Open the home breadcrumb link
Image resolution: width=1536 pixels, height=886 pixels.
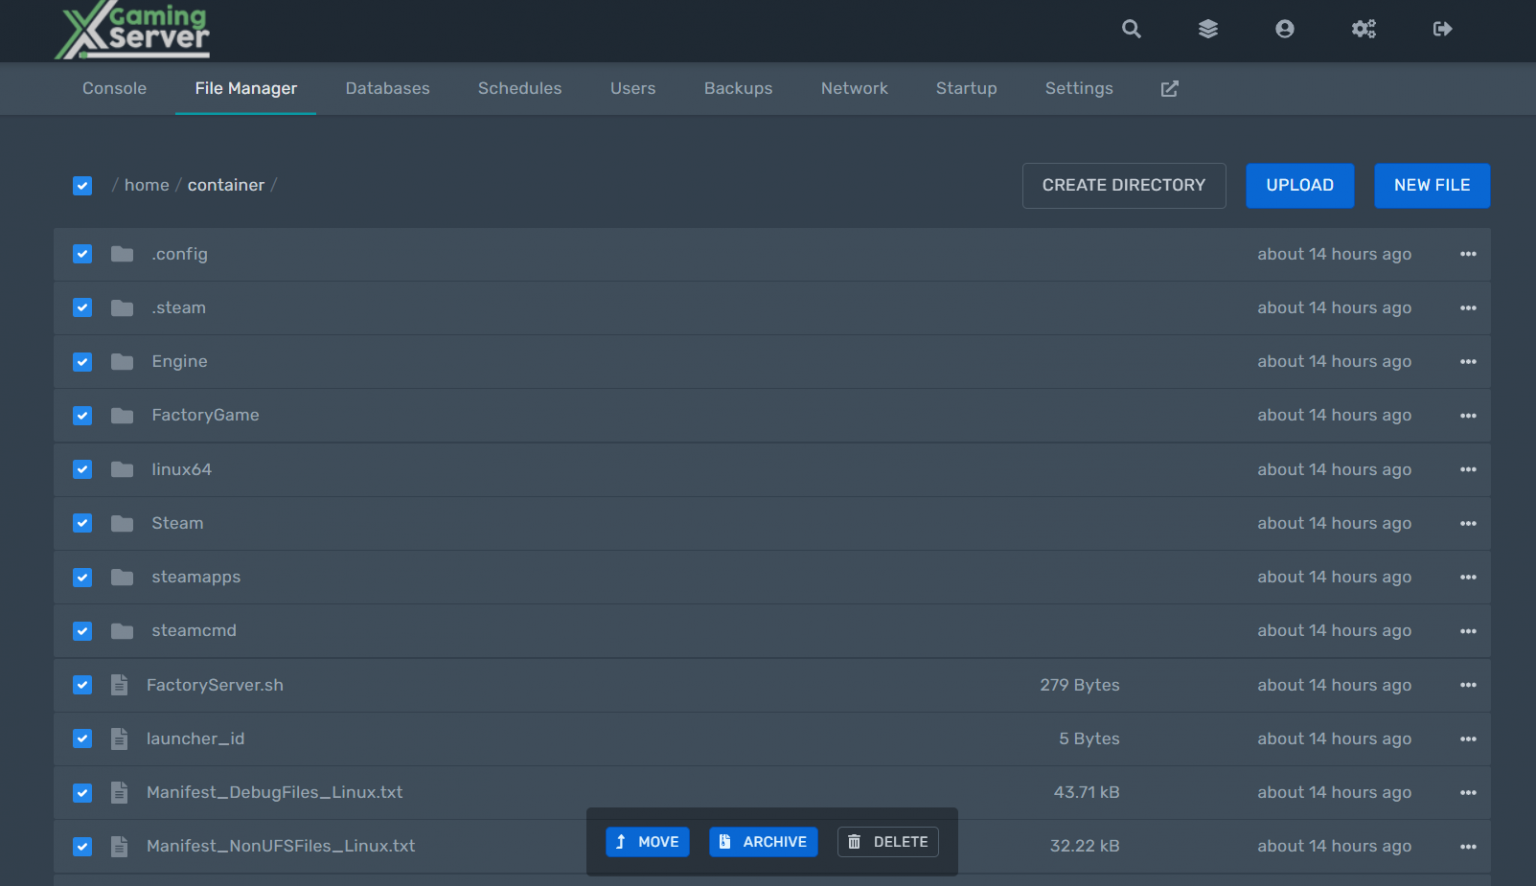[147, 186]
